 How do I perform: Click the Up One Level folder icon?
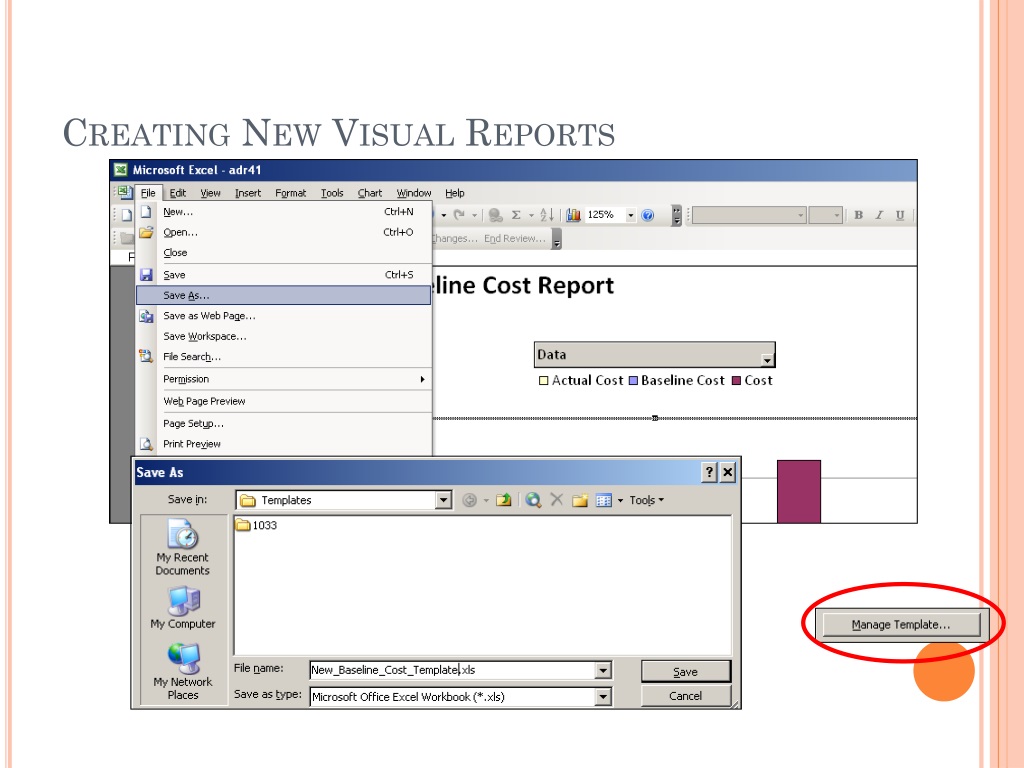click(x=504, y=500)
